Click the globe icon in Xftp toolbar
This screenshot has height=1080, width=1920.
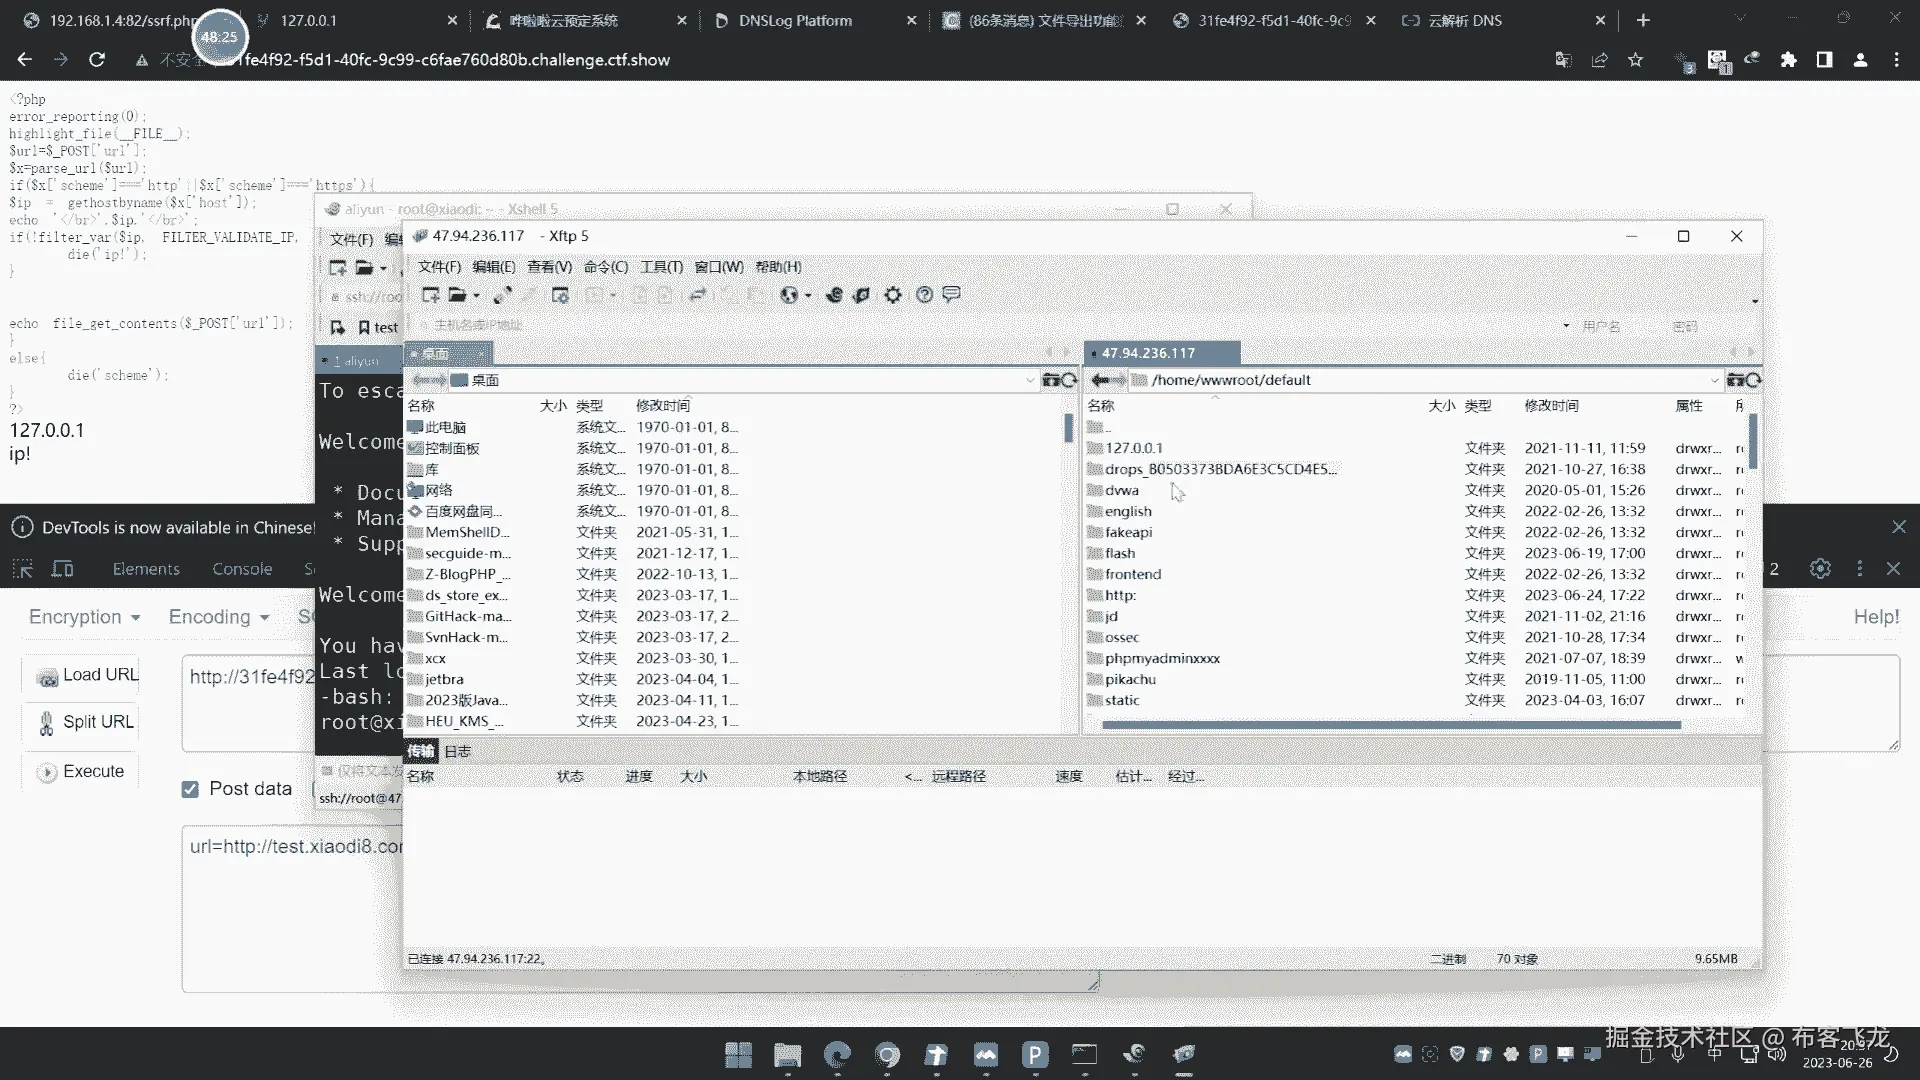(x=789, y=295)
